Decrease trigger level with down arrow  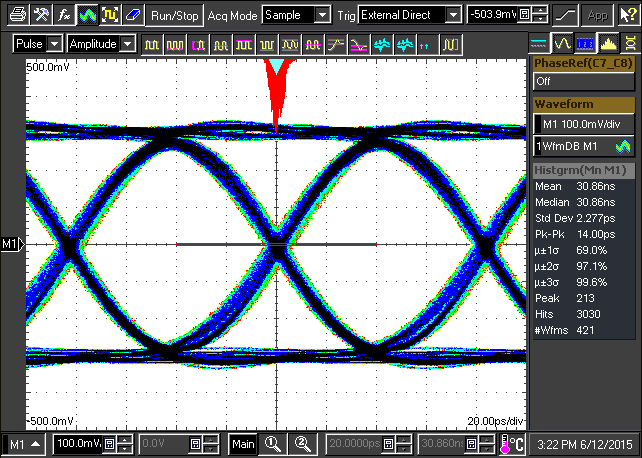[541, 20]
